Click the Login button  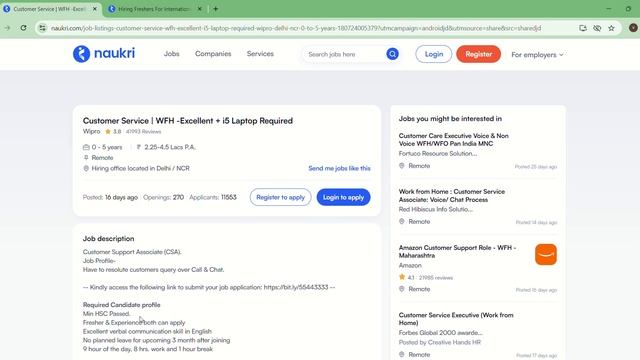coord(433,54)
